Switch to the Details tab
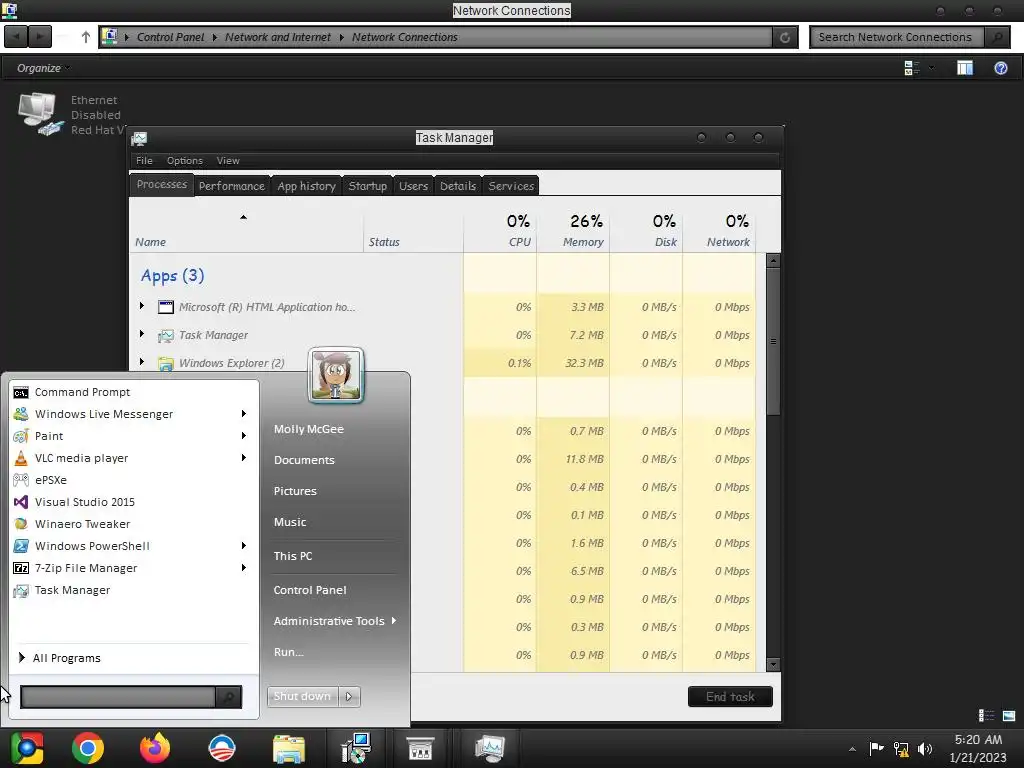 tap(458, 186)
